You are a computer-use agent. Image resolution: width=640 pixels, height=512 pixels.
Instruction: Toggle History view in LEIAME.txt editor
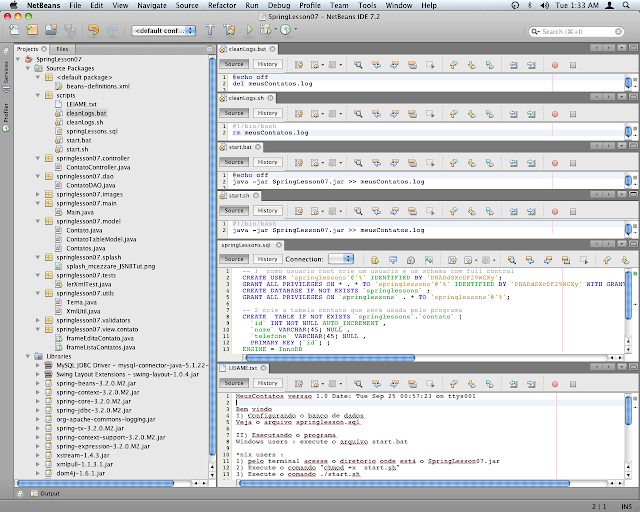tap(267, 382)
